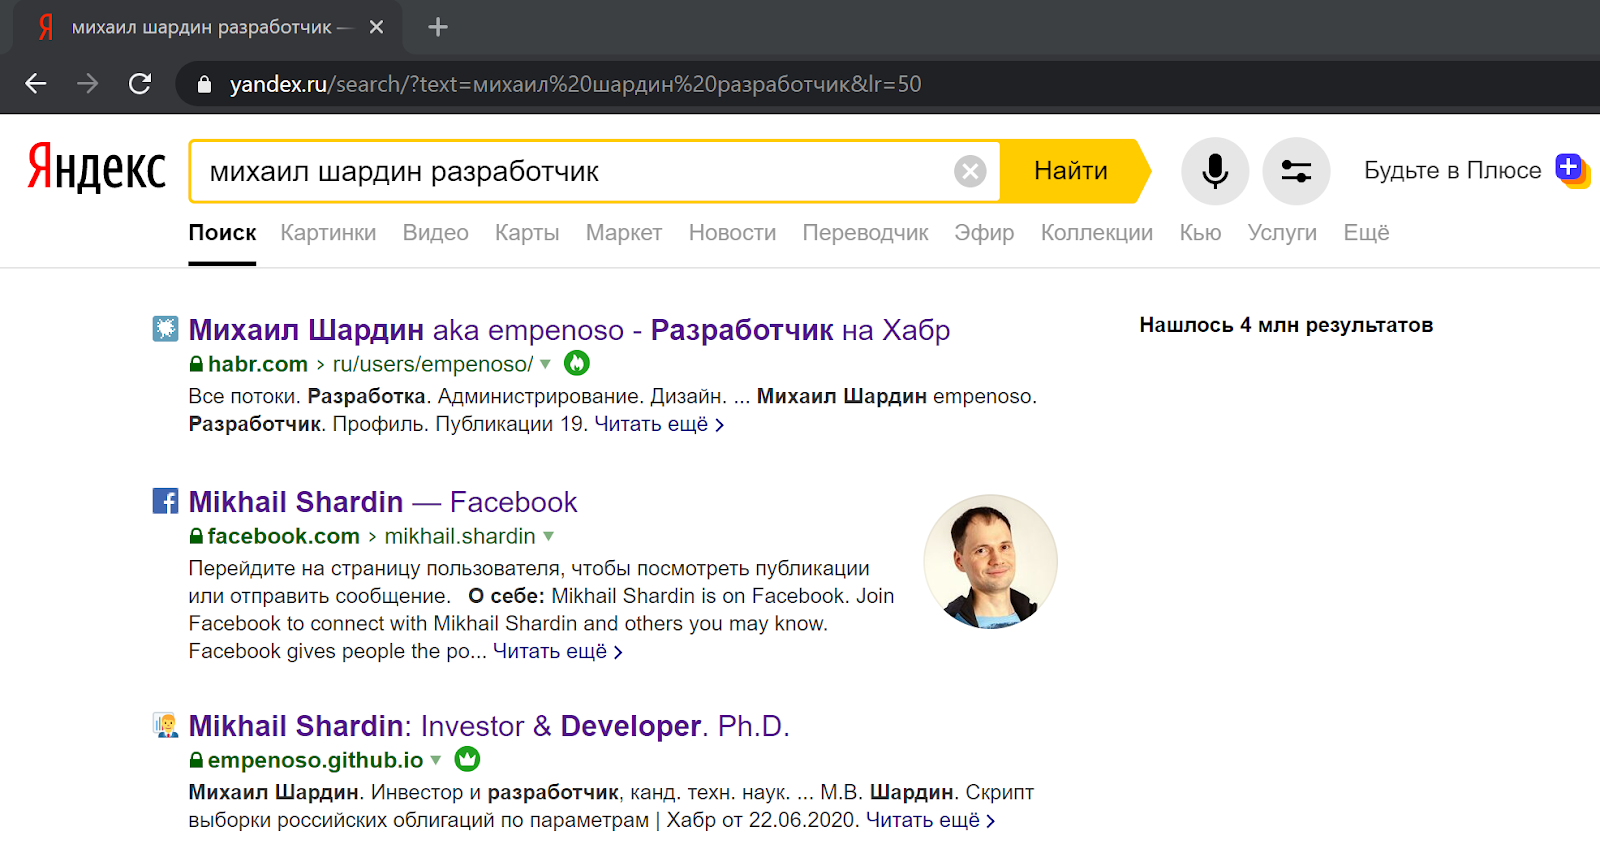Viewport: 1600px width, 853px height.
Task: Click the Найти search button
Action: point(1074,171)
